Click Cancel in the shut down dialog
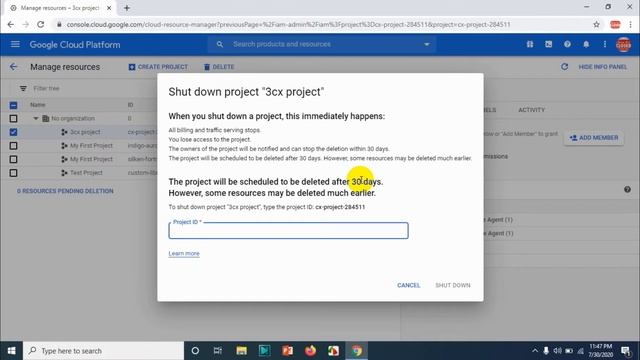Image resolution: width=640 pixels, height=360 pixels. click(x=409, y=285)
